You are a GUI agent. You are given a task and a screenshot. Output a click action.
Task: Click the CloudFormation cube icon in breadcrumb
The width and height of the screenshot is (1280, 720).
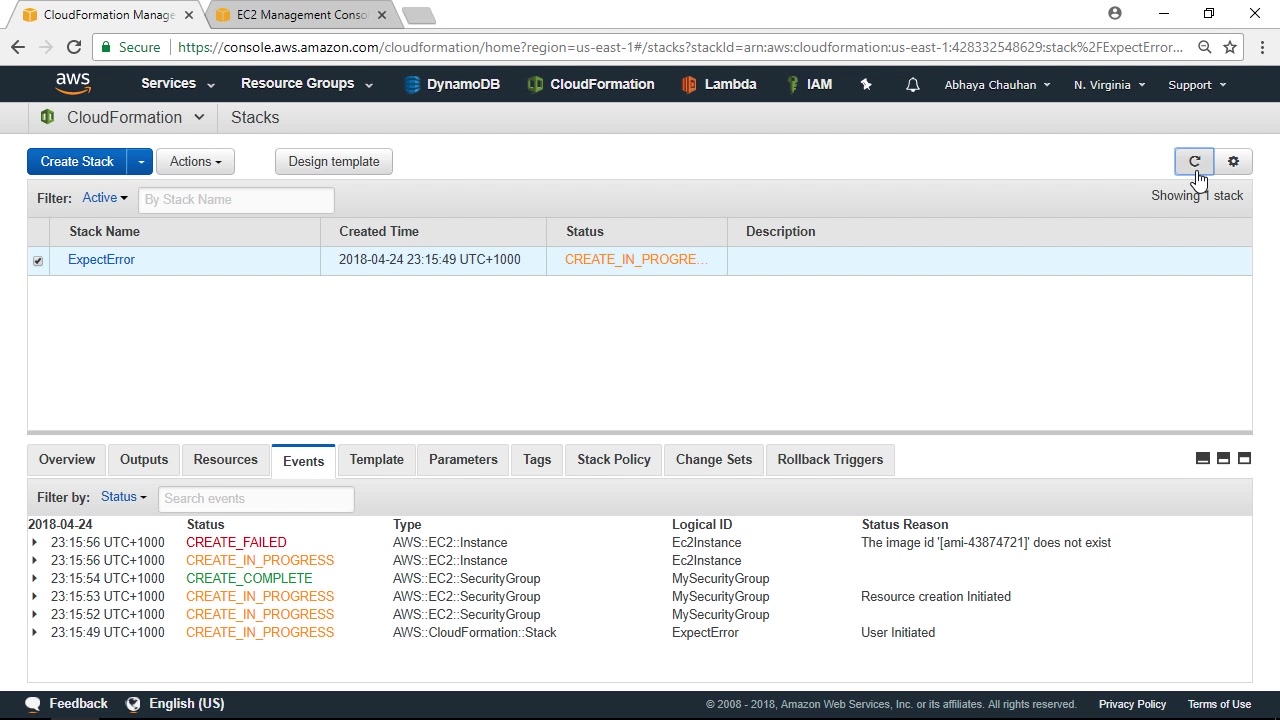[x=47, y=117]
